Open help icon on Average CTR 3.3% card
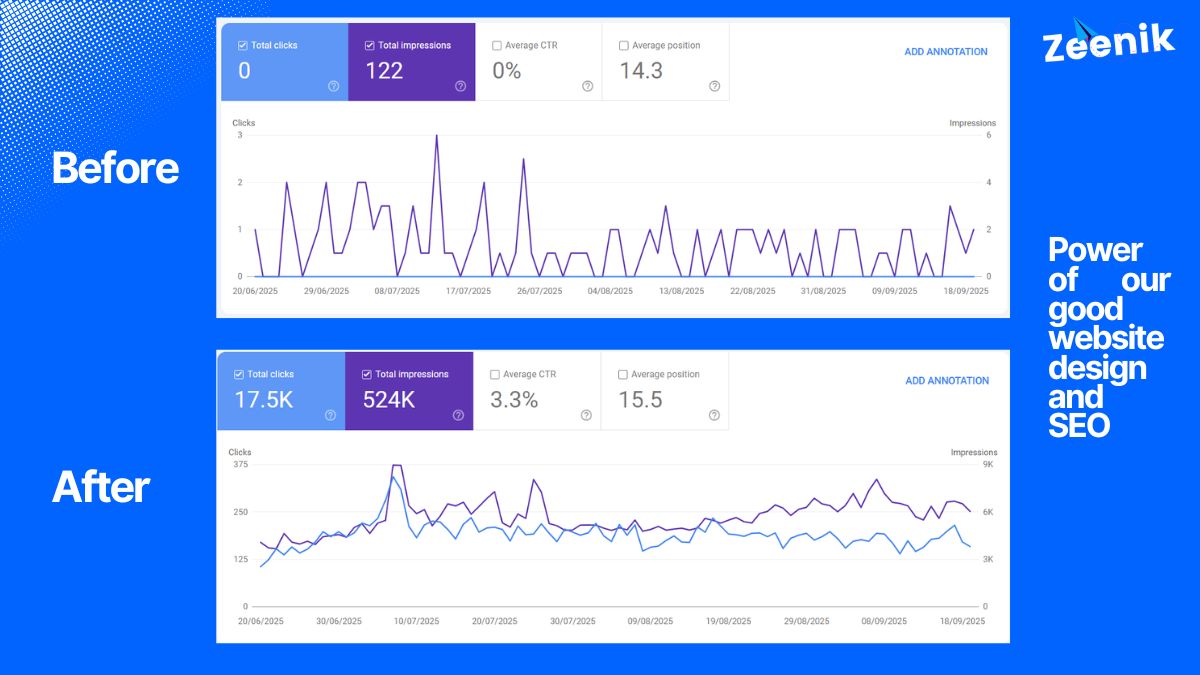 (x=585, y=415)
